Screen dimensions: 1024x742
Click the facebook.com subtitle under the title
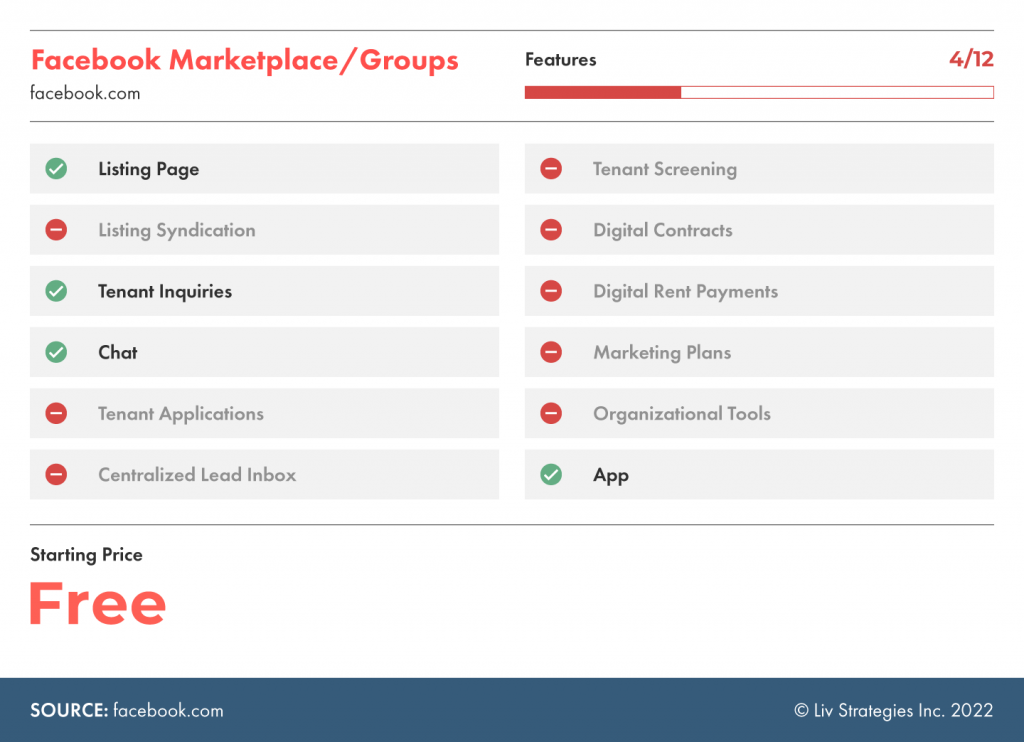(x=85, y=93)
